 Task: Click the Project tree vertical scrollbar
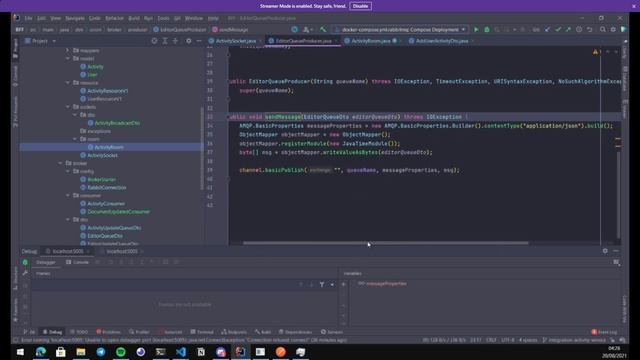pyautogui.click(x=202, y=149)
